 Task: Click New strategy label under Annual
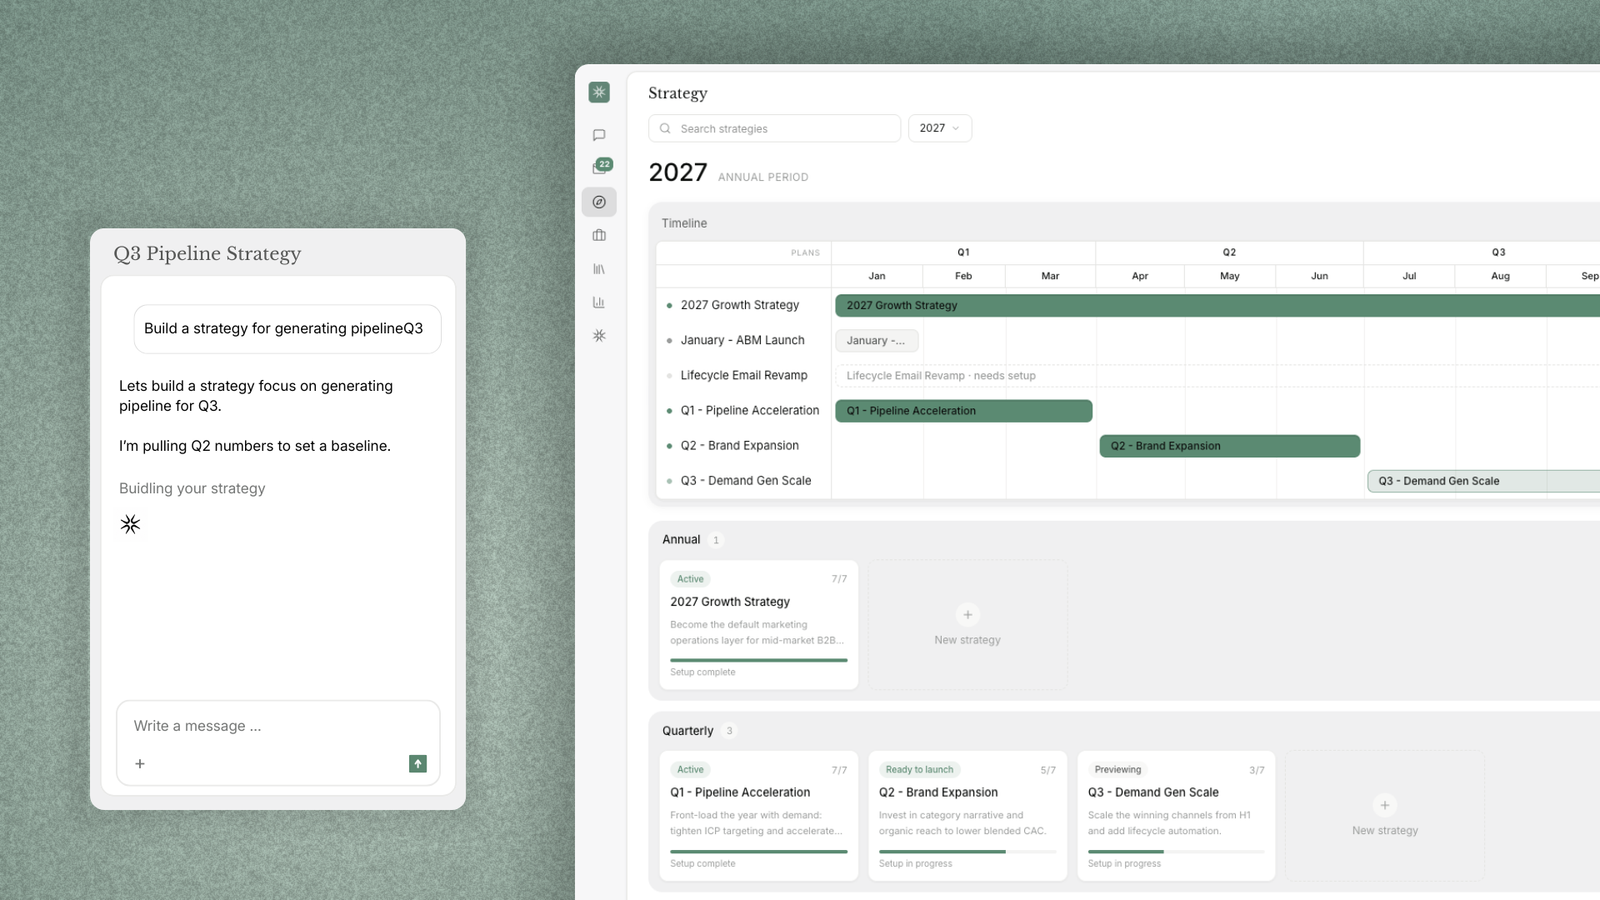pos(967,640)
